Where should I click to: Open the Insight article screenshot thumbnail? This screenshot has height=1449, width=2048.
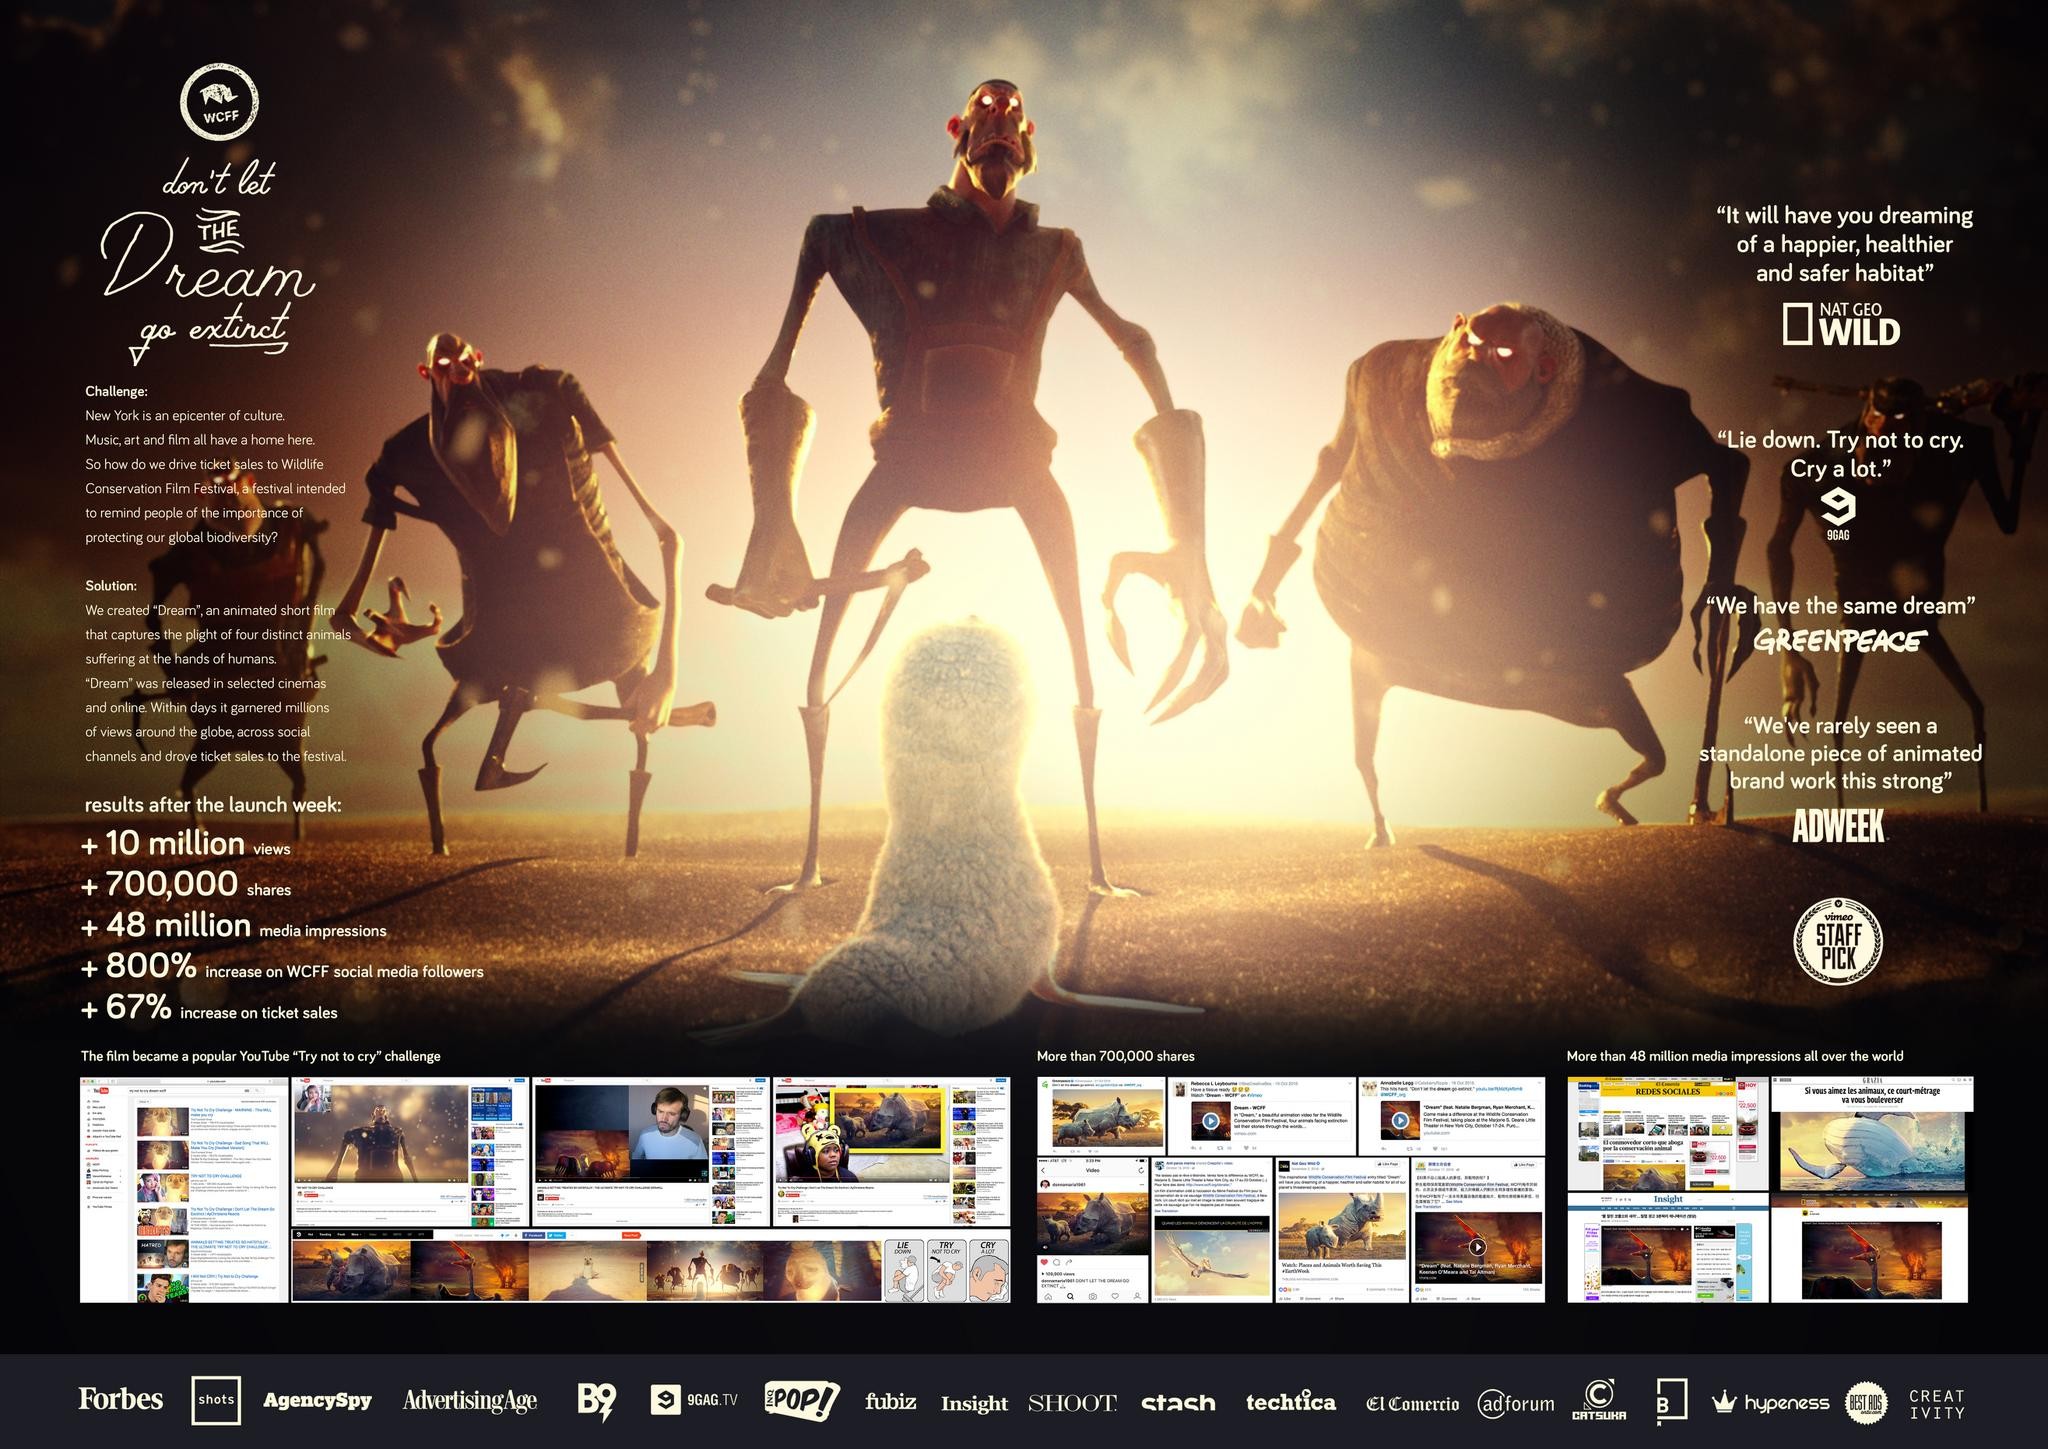(1667, 1248)
